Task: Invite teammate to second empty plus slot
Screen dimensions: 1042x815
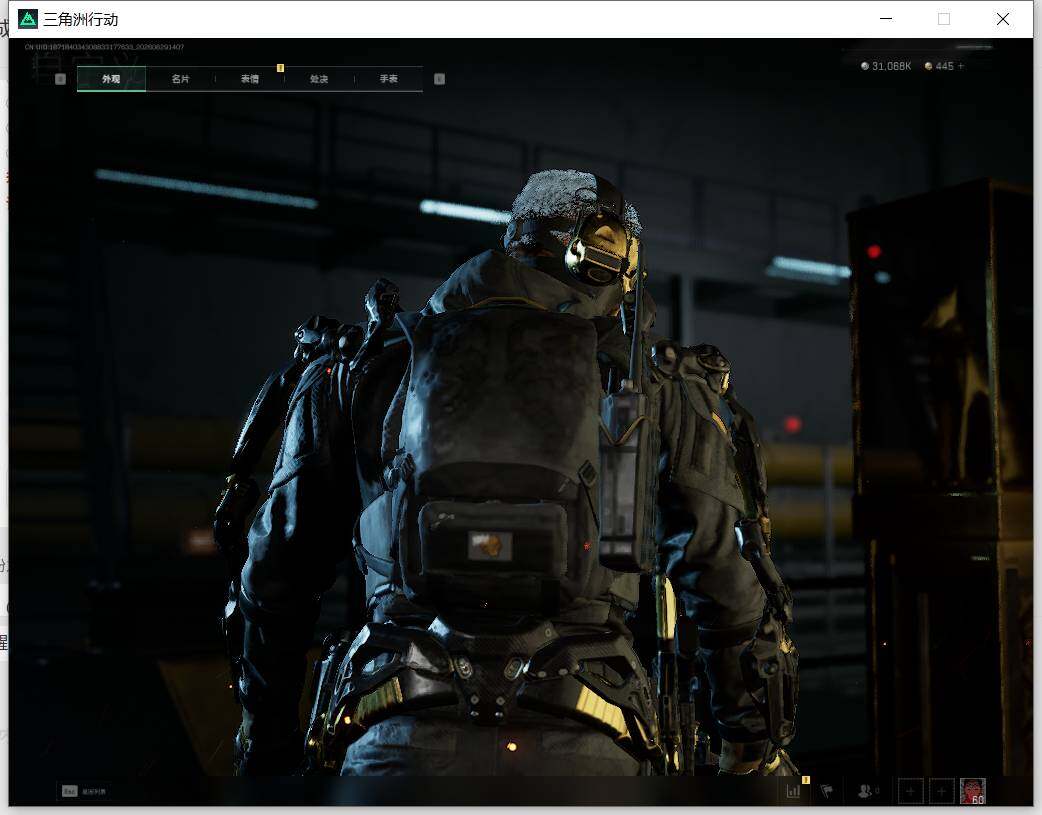Action: tap(942, 791)
